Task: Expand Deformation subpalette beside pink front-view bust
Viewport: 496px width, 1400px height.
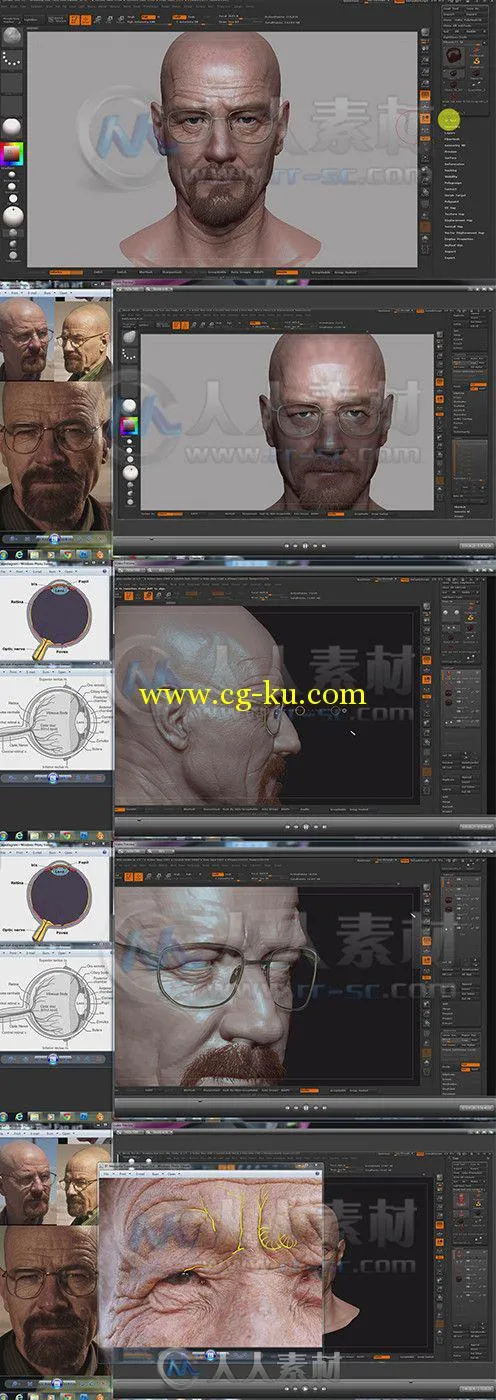Action: click(x=454, y=164)
